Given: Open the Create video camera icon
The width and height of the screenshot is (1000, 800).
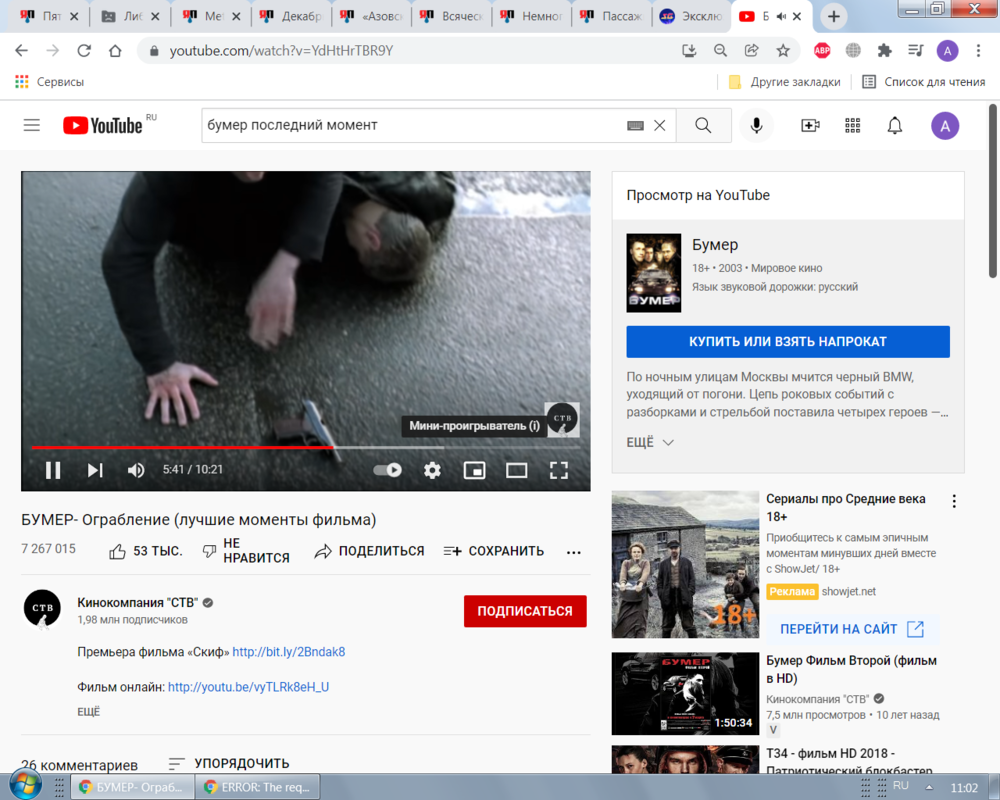Looking at the screenshot, I should [x=810, y=126].
